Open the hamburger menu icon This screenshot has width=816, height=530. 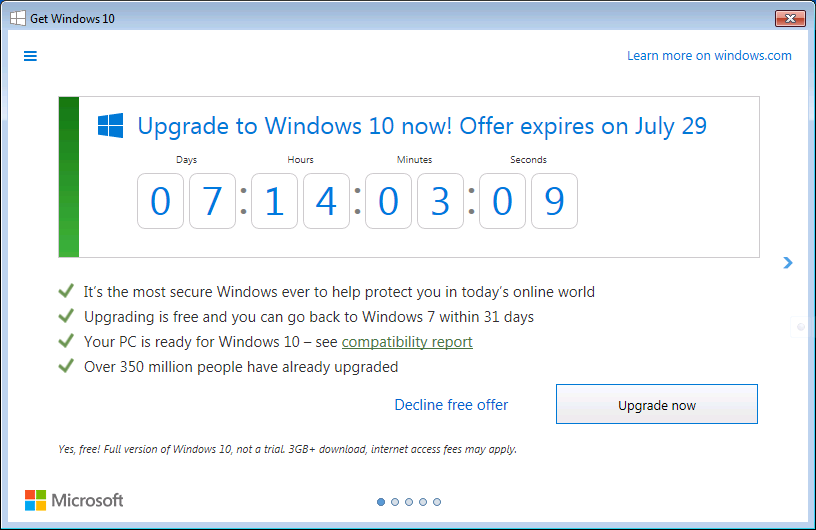(x=30, y=56)
